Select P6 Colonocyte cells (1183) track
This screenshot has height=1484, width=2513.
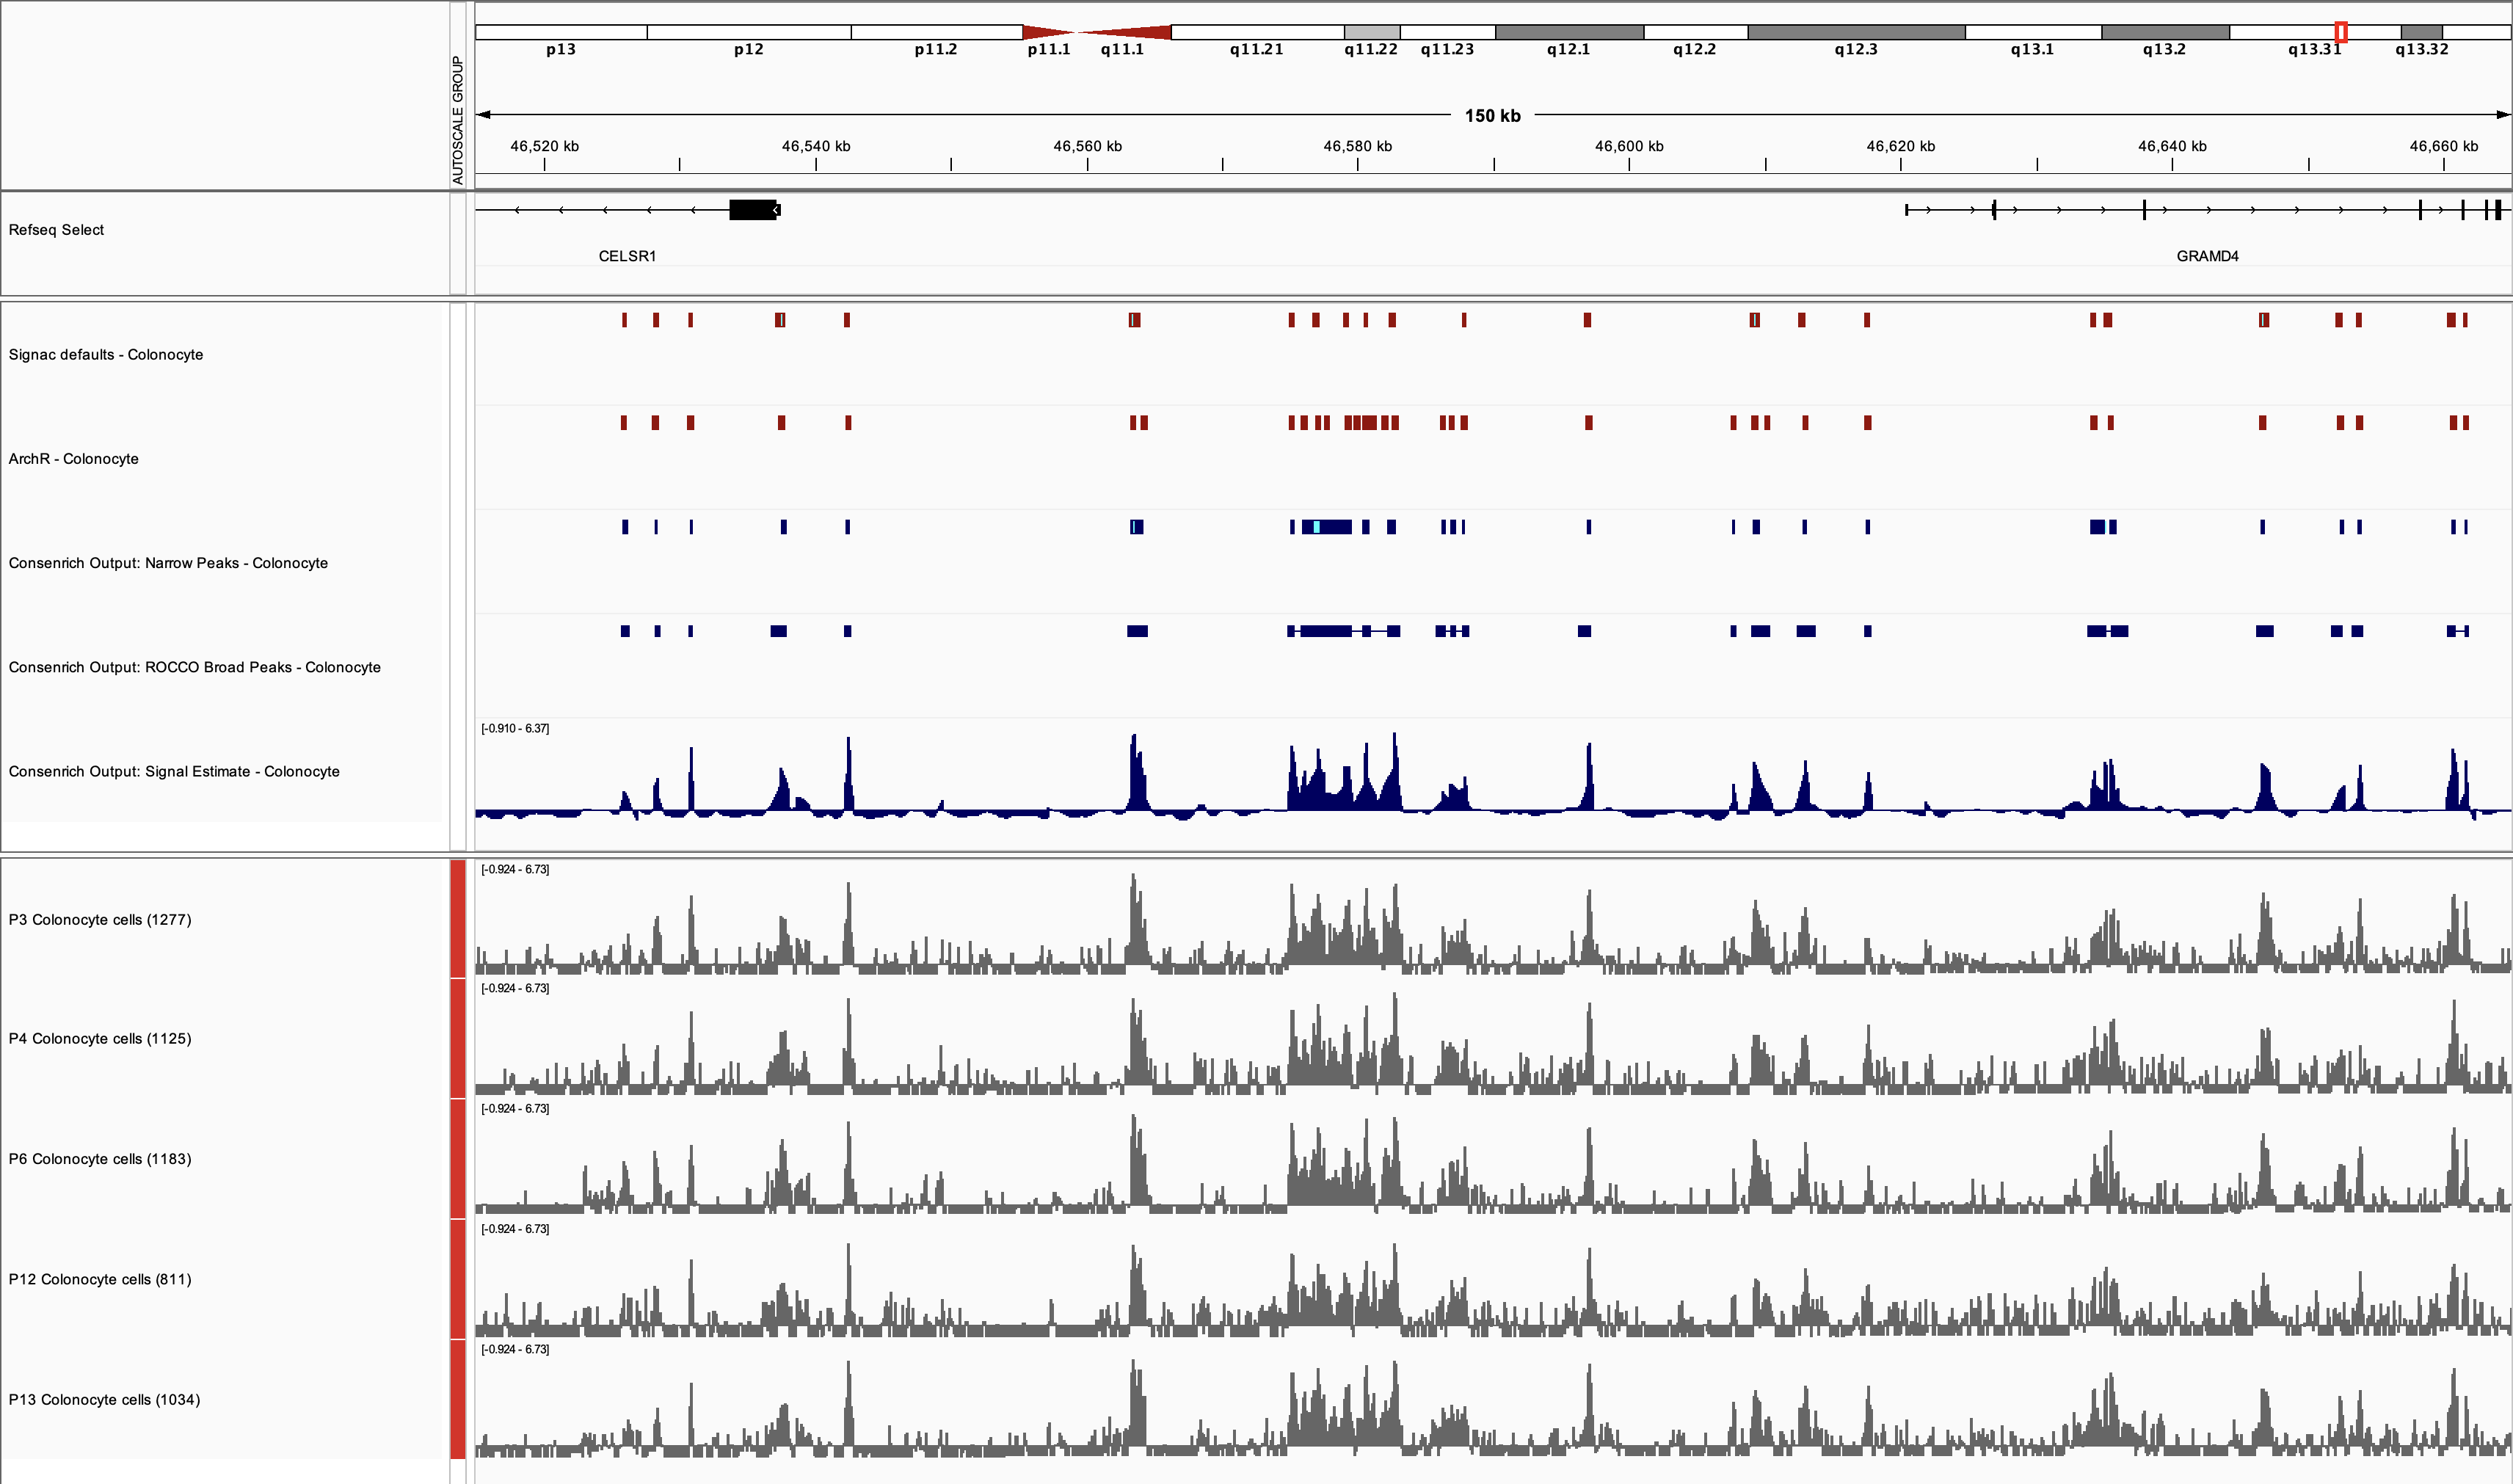coord(100,1159)
